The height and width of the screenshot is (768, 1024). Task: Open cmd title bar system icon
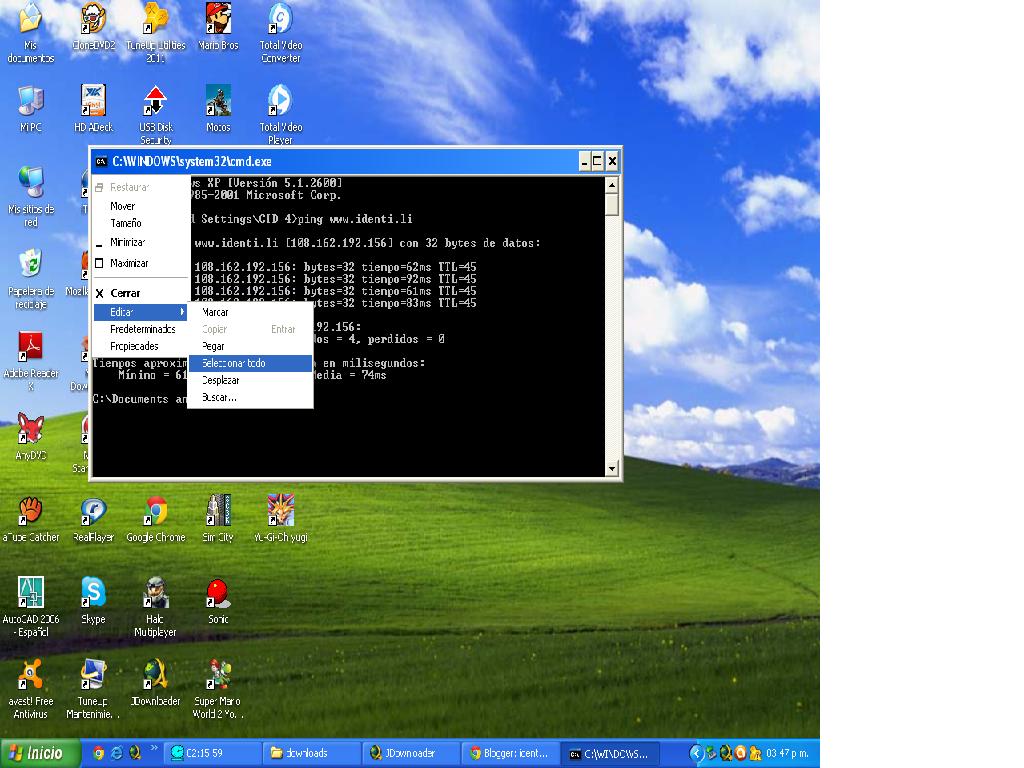101,161
